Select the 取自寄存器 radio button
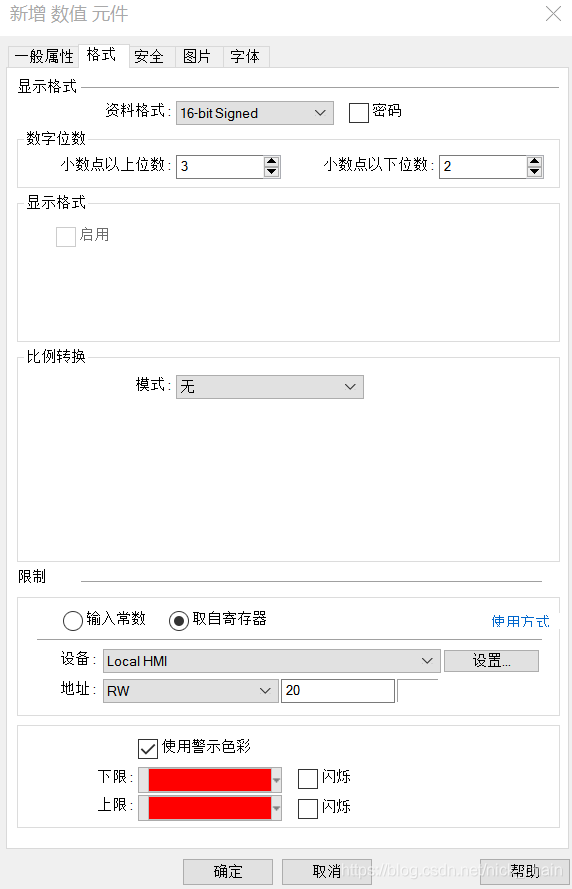Screen dimensions: 572x889 [x=179, y=620]
